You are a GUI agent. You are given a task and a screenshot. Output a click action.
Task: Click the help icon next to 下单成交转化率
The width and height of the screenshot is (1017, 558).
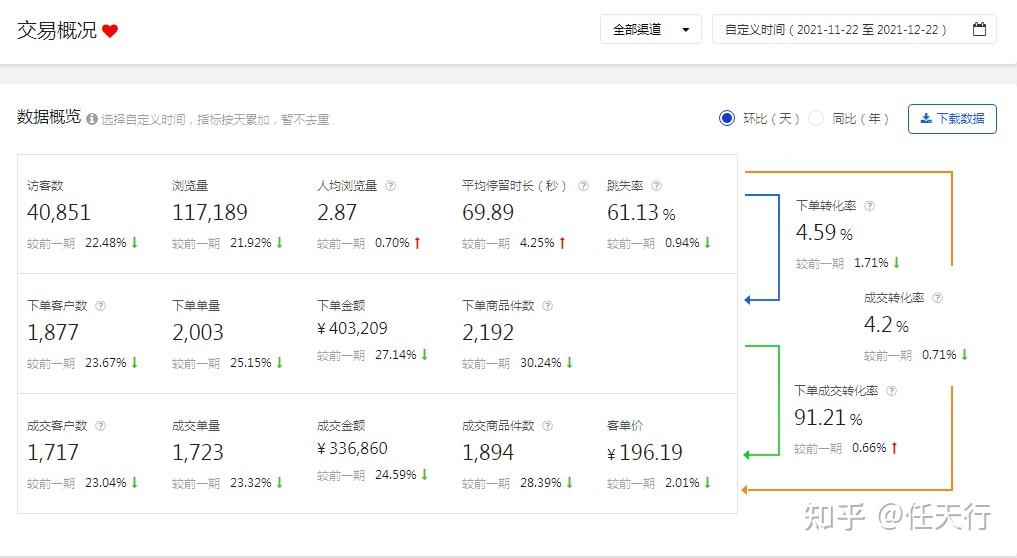[x=891, y=391]
